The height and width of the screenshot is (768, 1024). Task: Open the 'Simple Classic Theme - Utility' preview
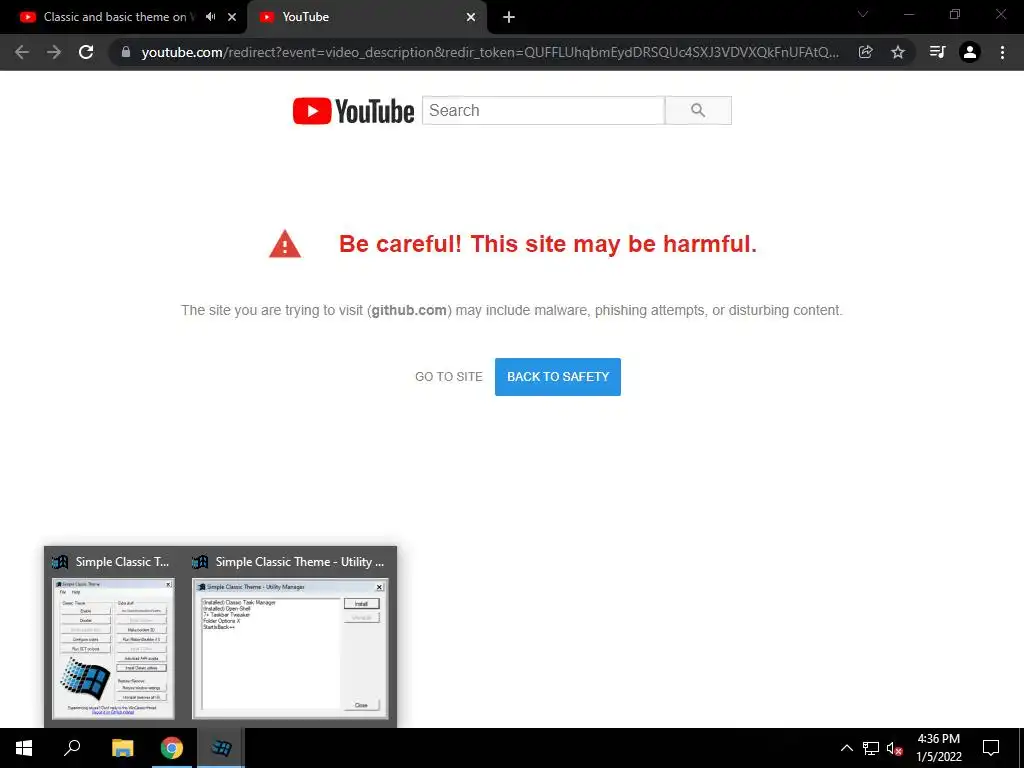(290, 637)
